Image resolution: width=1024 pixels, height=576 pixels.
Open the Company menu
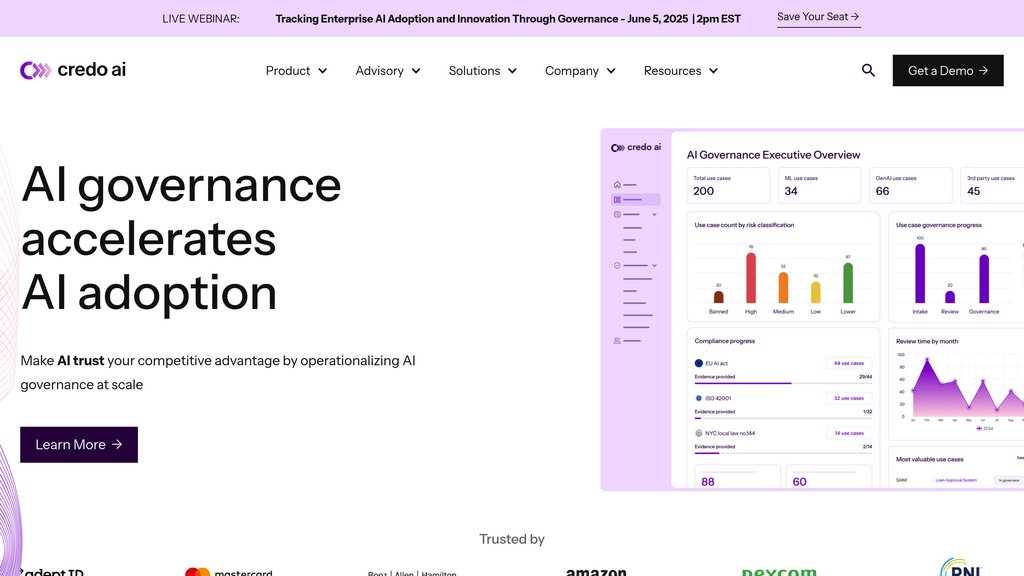pyautogui.click(x=580, y=71)
